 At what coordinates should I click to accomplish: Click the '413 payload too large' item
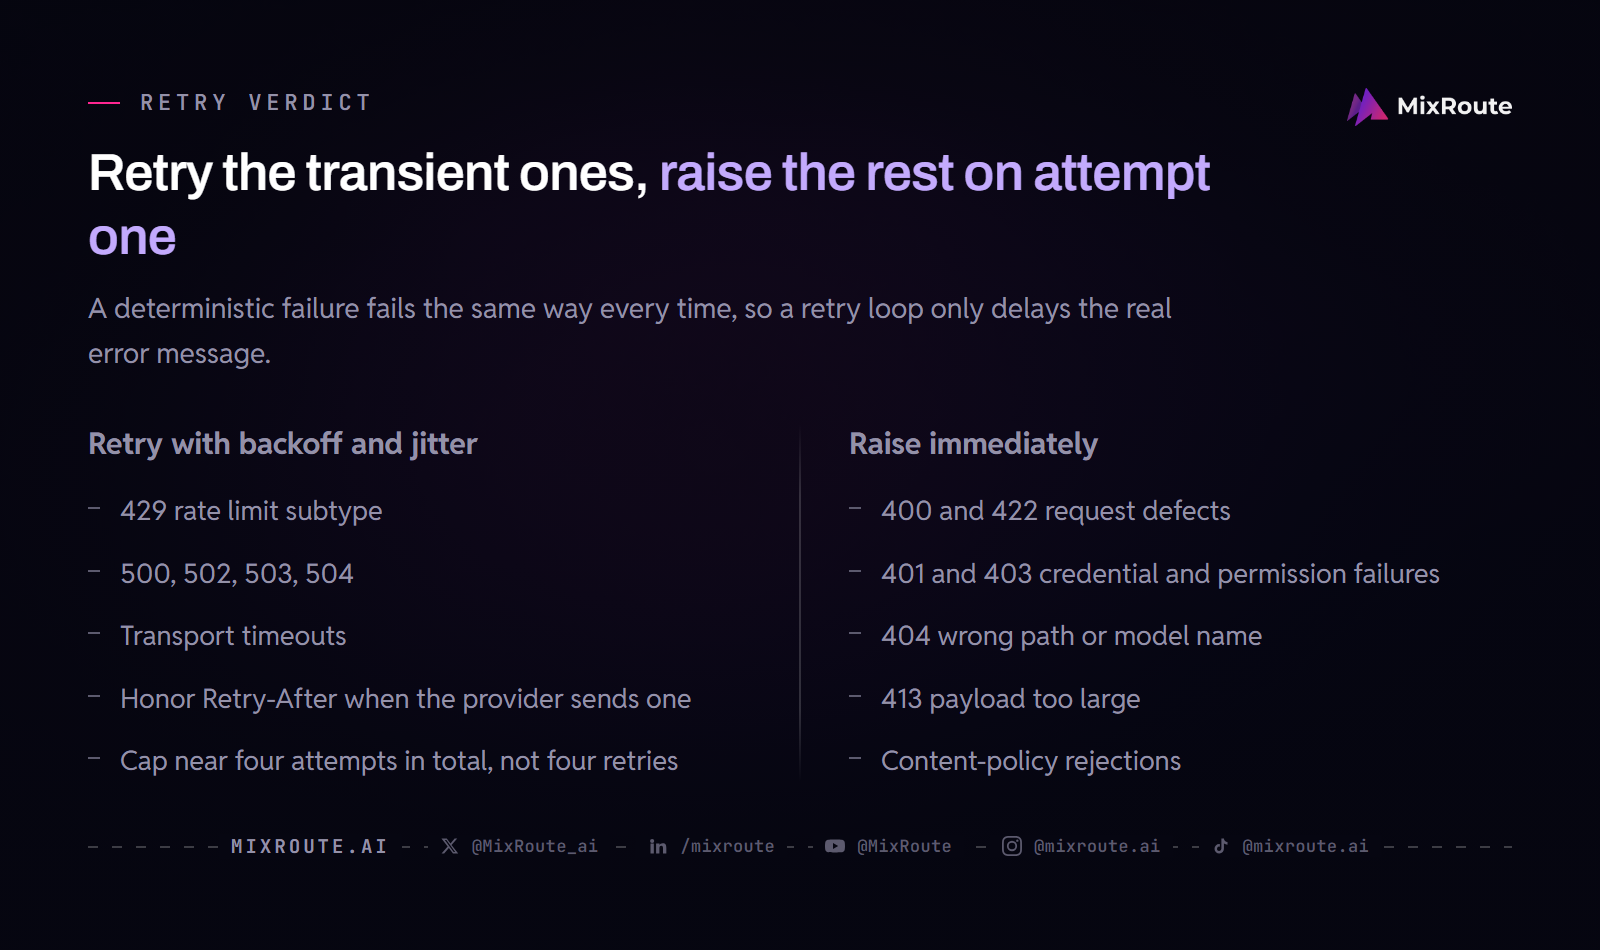tap(1010, 698)
